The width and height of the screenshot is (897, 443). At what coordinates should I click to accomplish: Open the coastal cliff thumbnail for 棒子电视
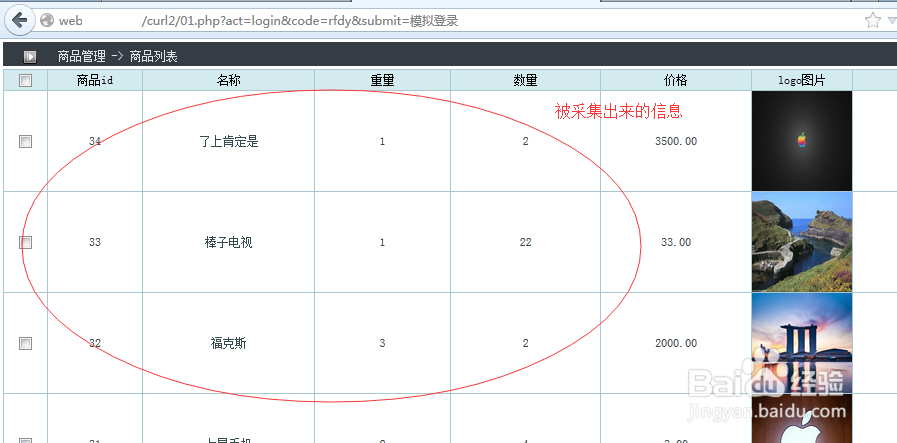point(802,242)
